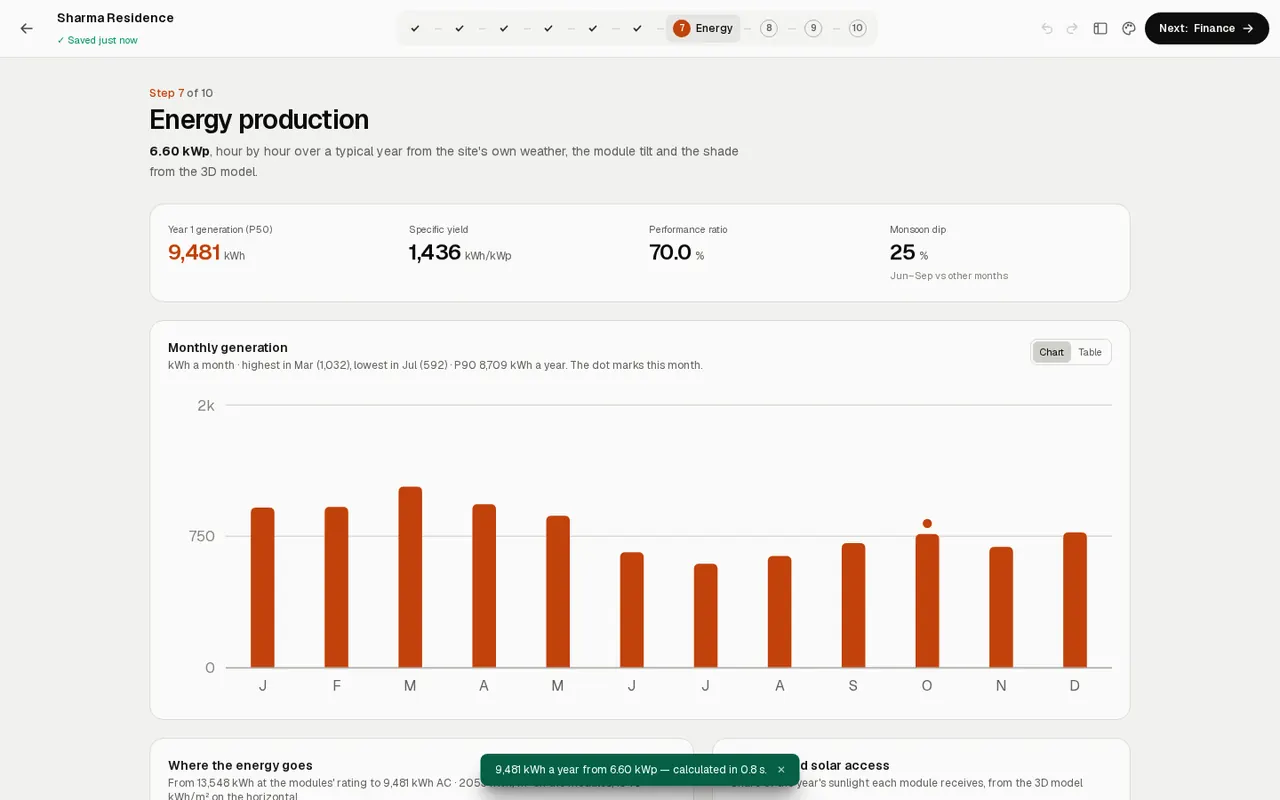Image resolution: width=1280 pixels, height=800 pixels.
Task: Click the 25 % monsoon dip value
Action: click(x=909, y=252)
